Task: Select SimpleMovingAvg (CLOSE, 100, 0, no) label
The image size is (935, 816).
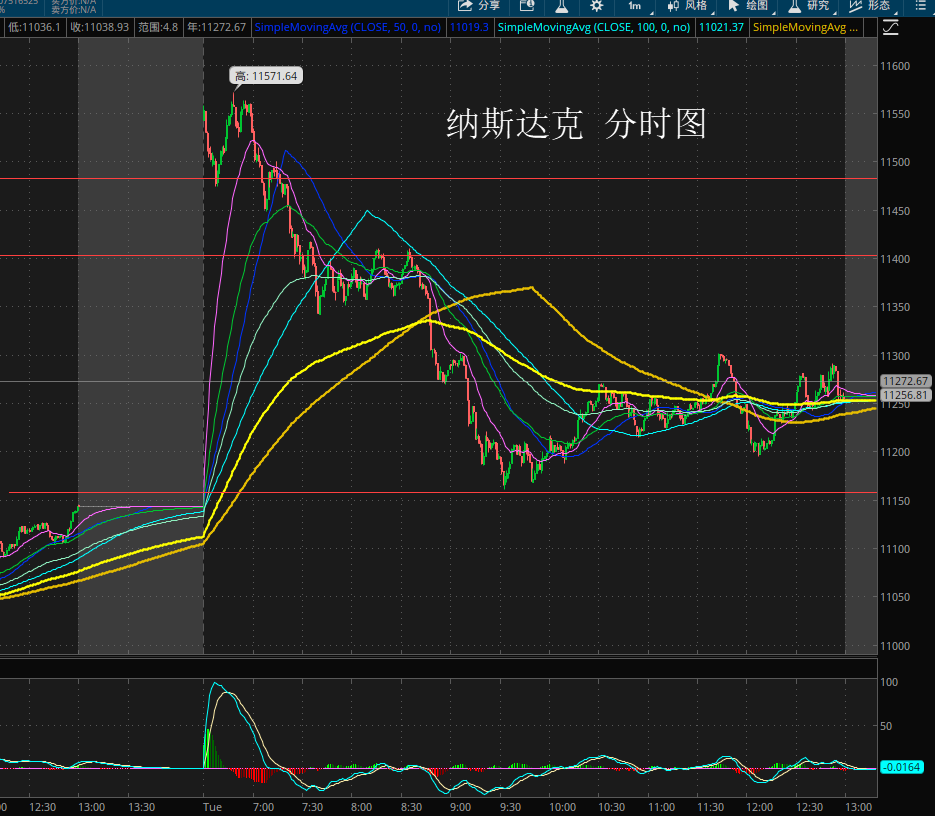Action: click(594, 27)
